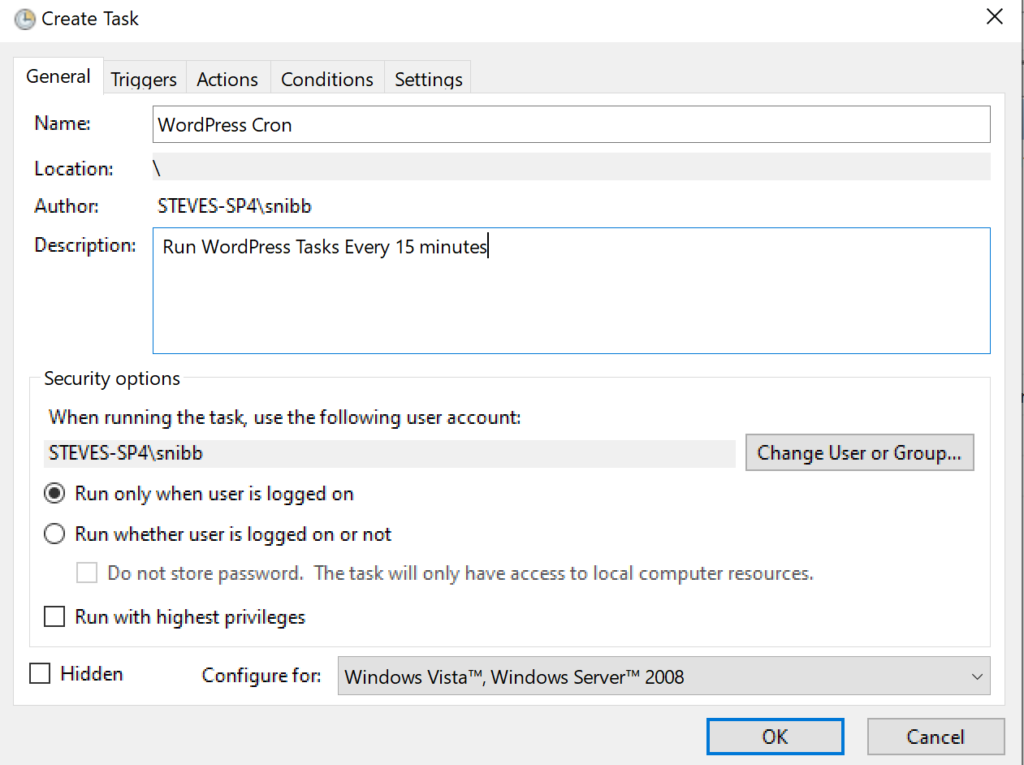
Task: Click the STEVES-SP4\snibb user account field
Action: coord(390,453)
